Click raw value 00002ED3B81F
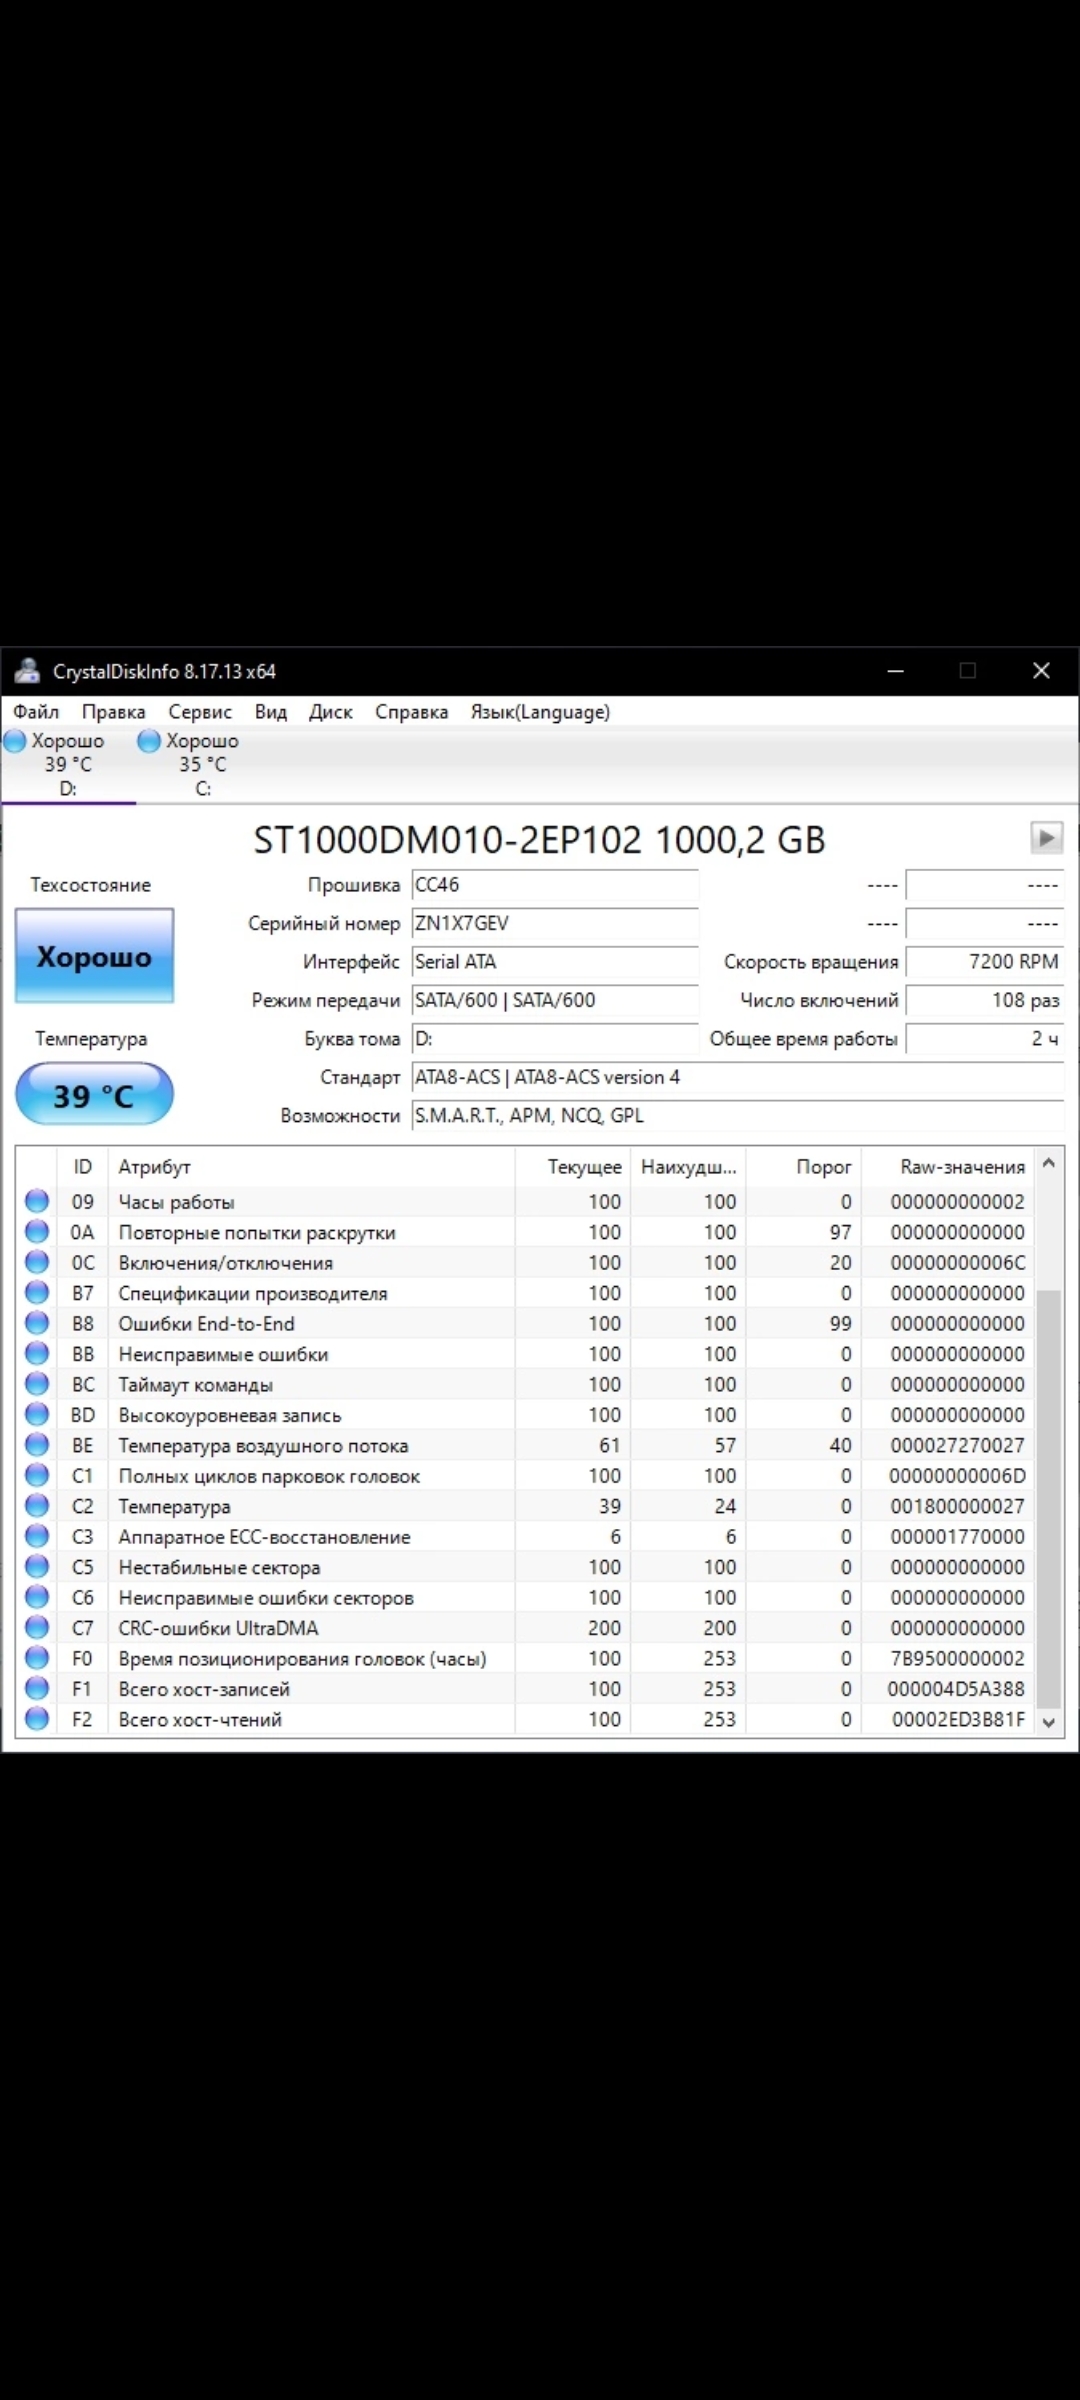This screenshot has height=2400, width=1080. [958, 1719]
